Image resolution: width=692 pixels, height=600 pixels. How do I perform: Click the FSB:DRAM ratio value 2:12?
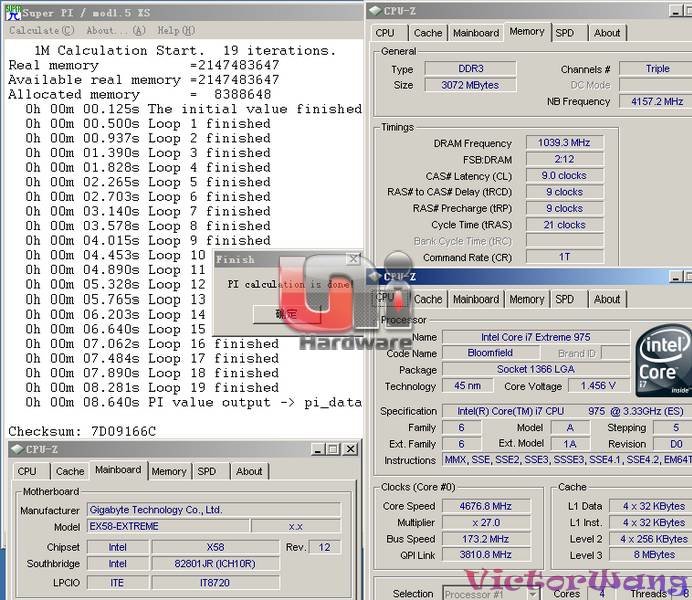click(564, 159)
